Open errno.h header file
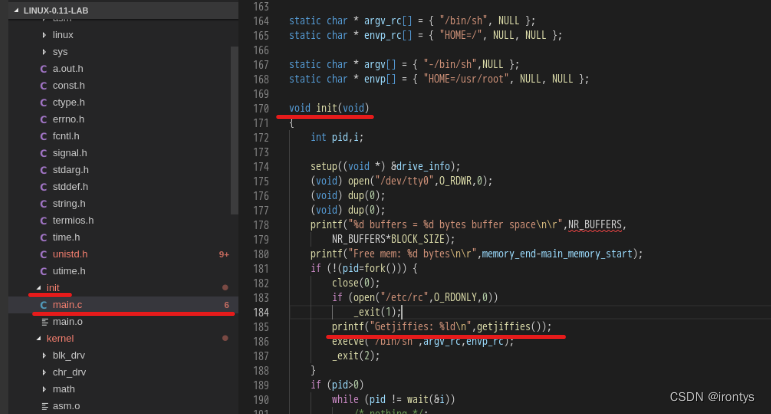This screenshot has height=414, width=771. (x=68, y=119)
